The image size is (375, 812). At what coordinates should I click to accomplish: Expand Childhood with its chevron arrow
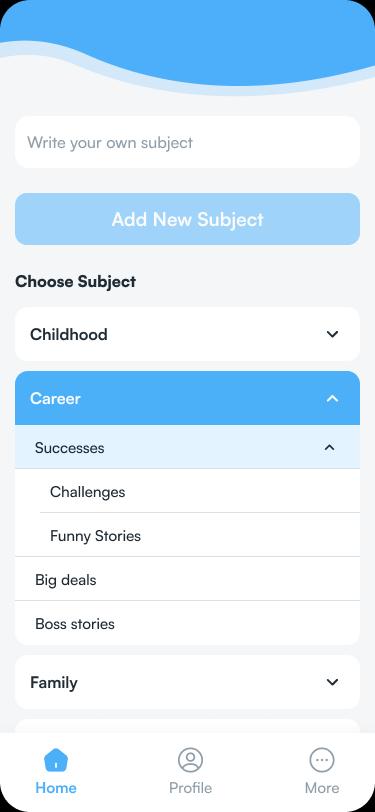click(333, 334)
